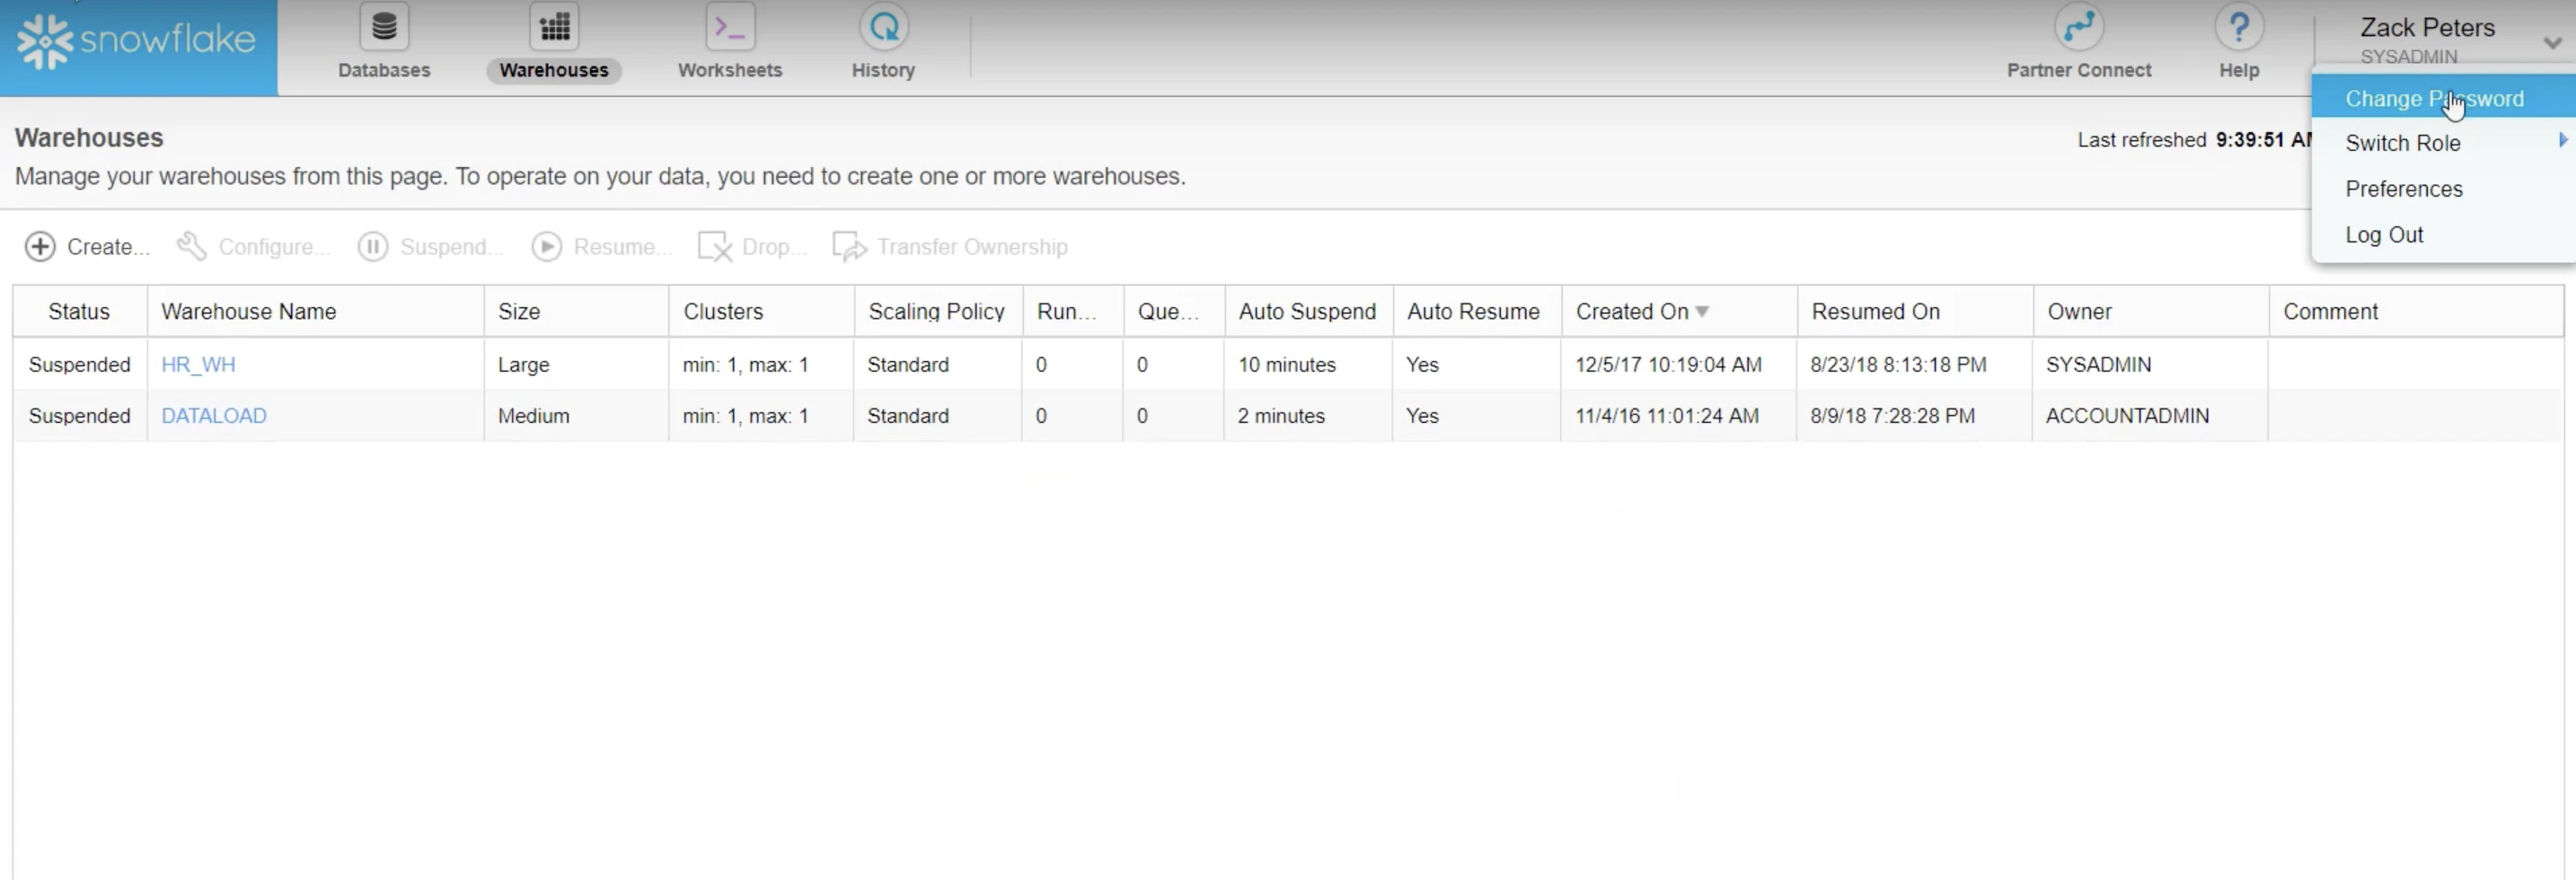Collapse the Zack Peters user menu chevron
Screen dimensions: 2576x880
2553,43
